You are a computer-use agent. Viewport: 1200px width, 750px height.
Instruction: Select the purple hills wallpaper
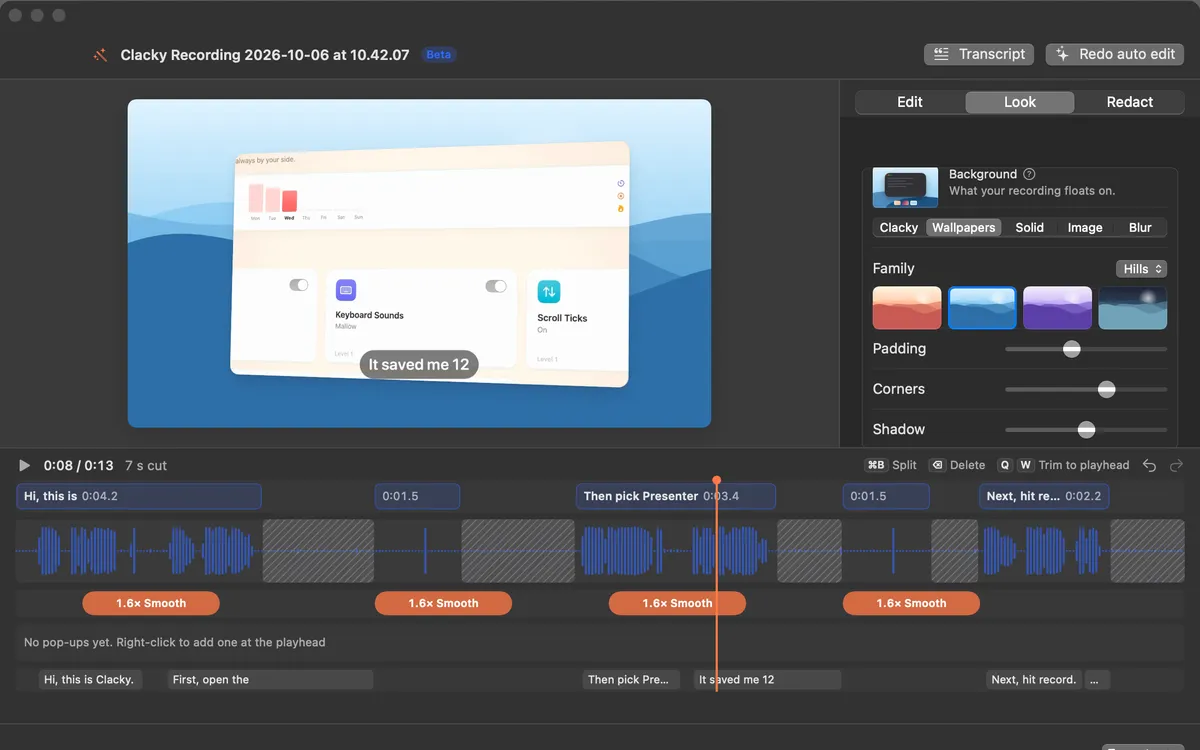click(1058, 308)
